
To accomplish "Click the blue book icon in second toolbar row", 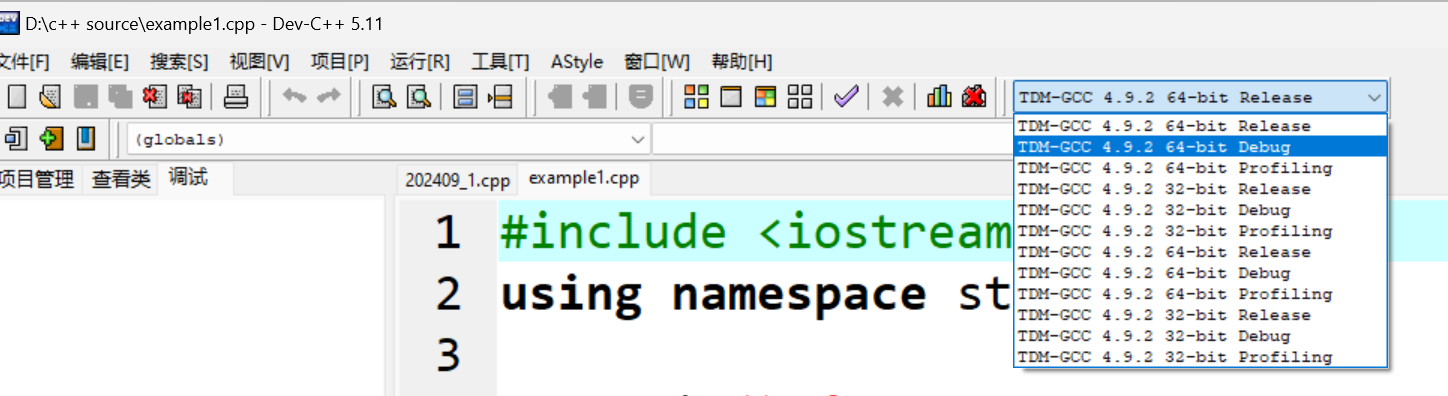I will click(86, 137).
